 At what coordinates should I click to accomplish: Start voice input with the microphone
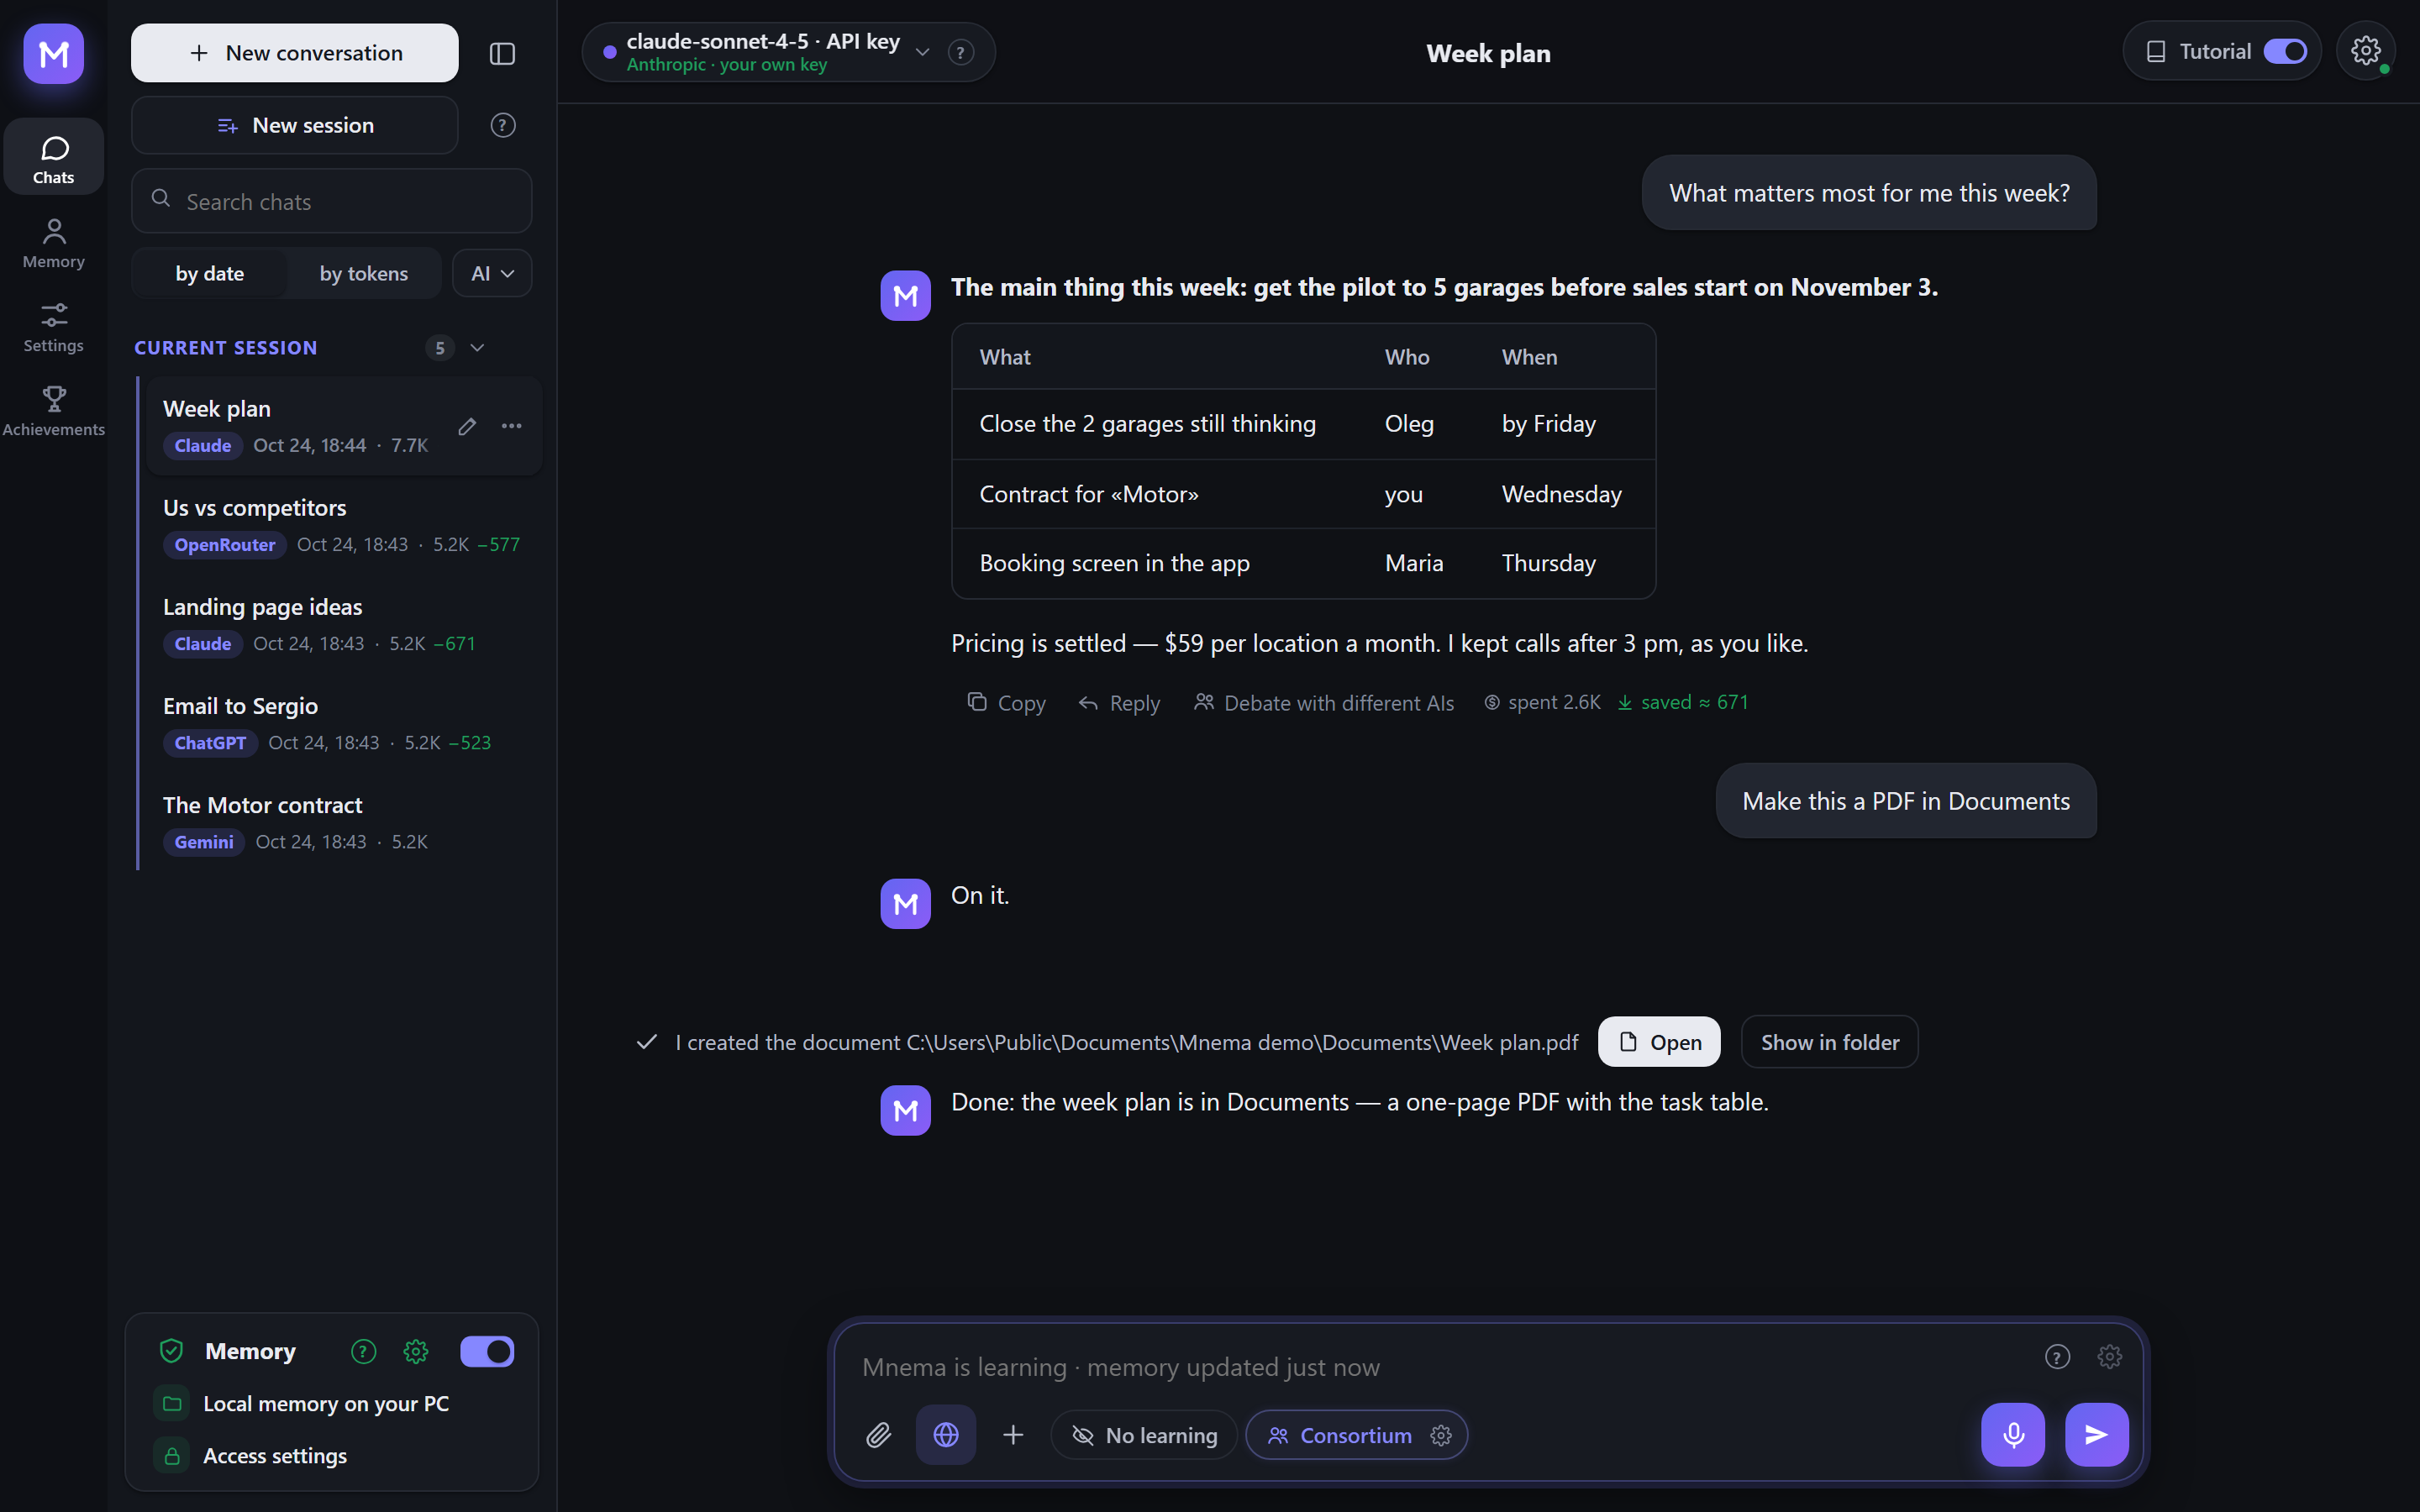(2013, 1435)
